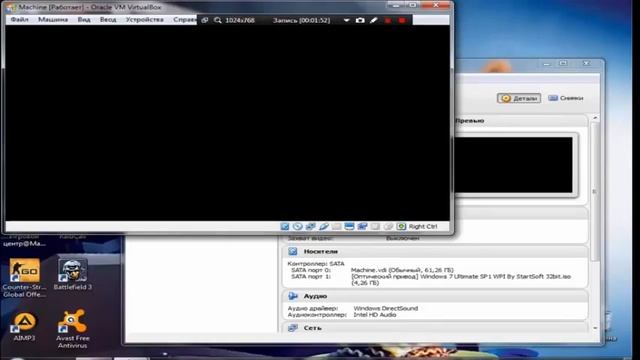Click the hard disk activity status icon
The width and height of the screenshot is (640, 360).
pos(285,226)
